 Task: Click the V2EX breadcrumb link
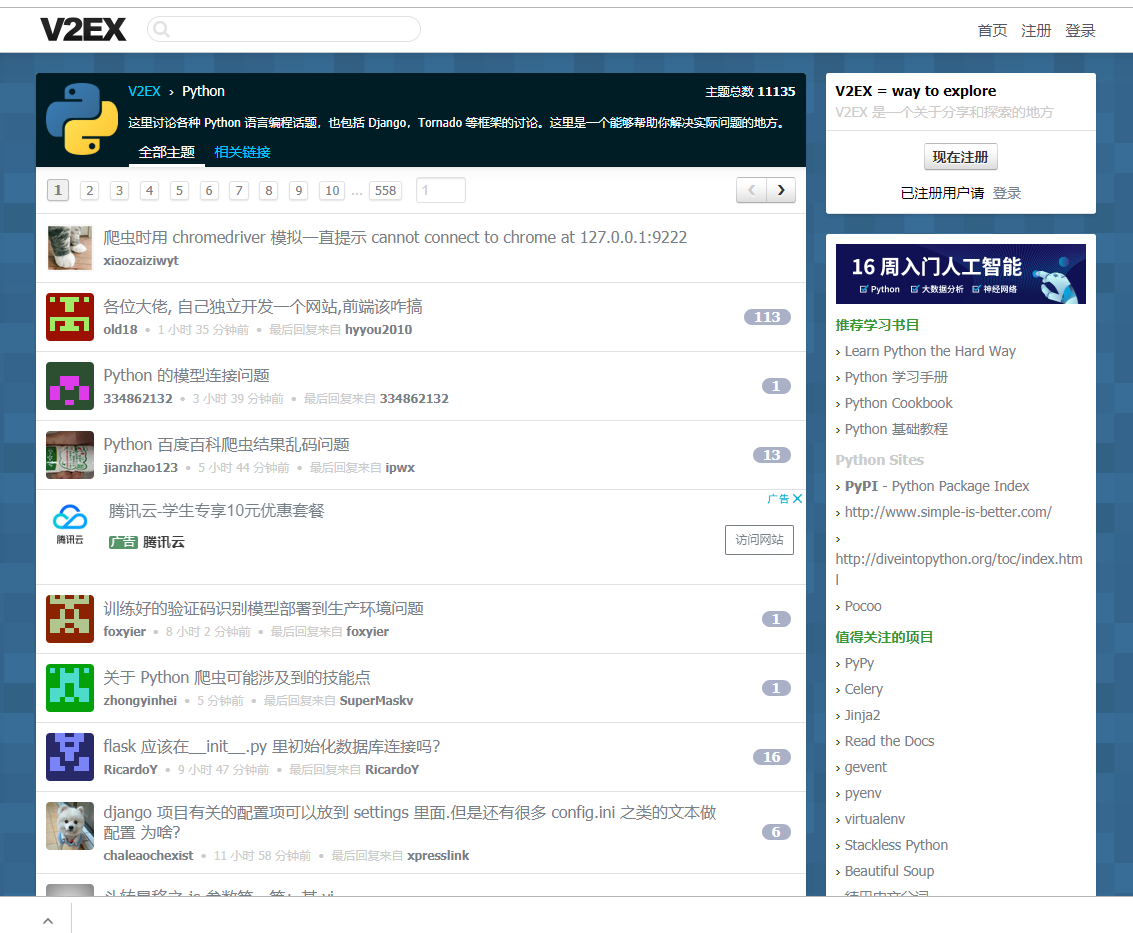pos(145,91)
